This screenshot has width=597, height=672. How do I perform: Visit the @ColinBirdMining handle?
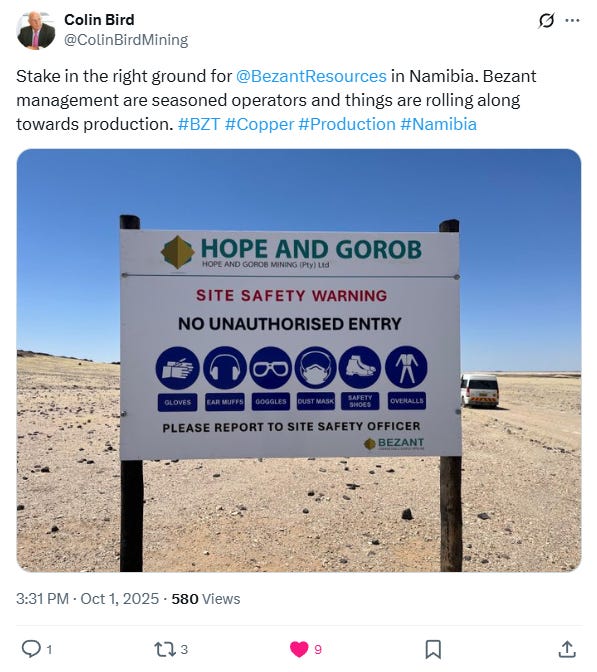pos(126,40)
